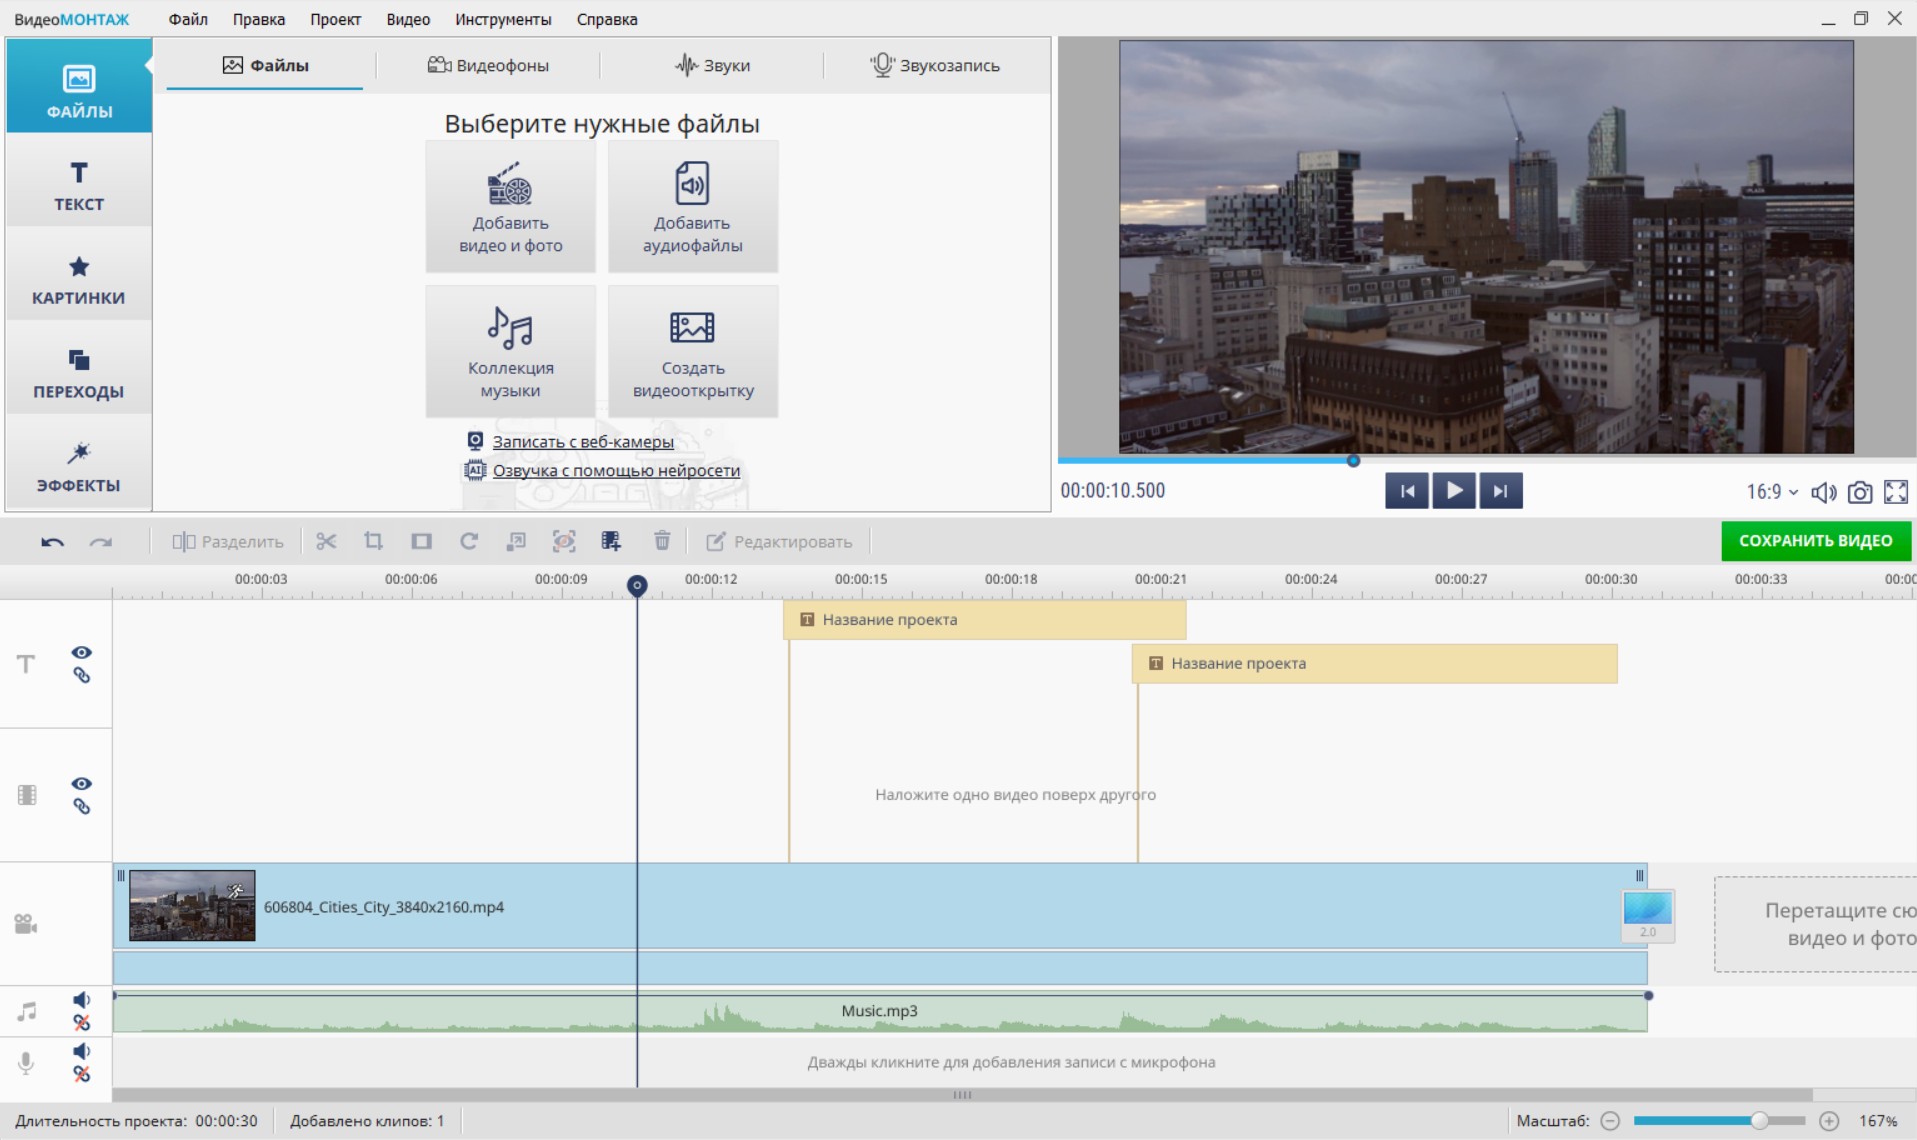Select second Название проекта text clip
Screen dimensions: 1917x1140
tap(1374, 663)
